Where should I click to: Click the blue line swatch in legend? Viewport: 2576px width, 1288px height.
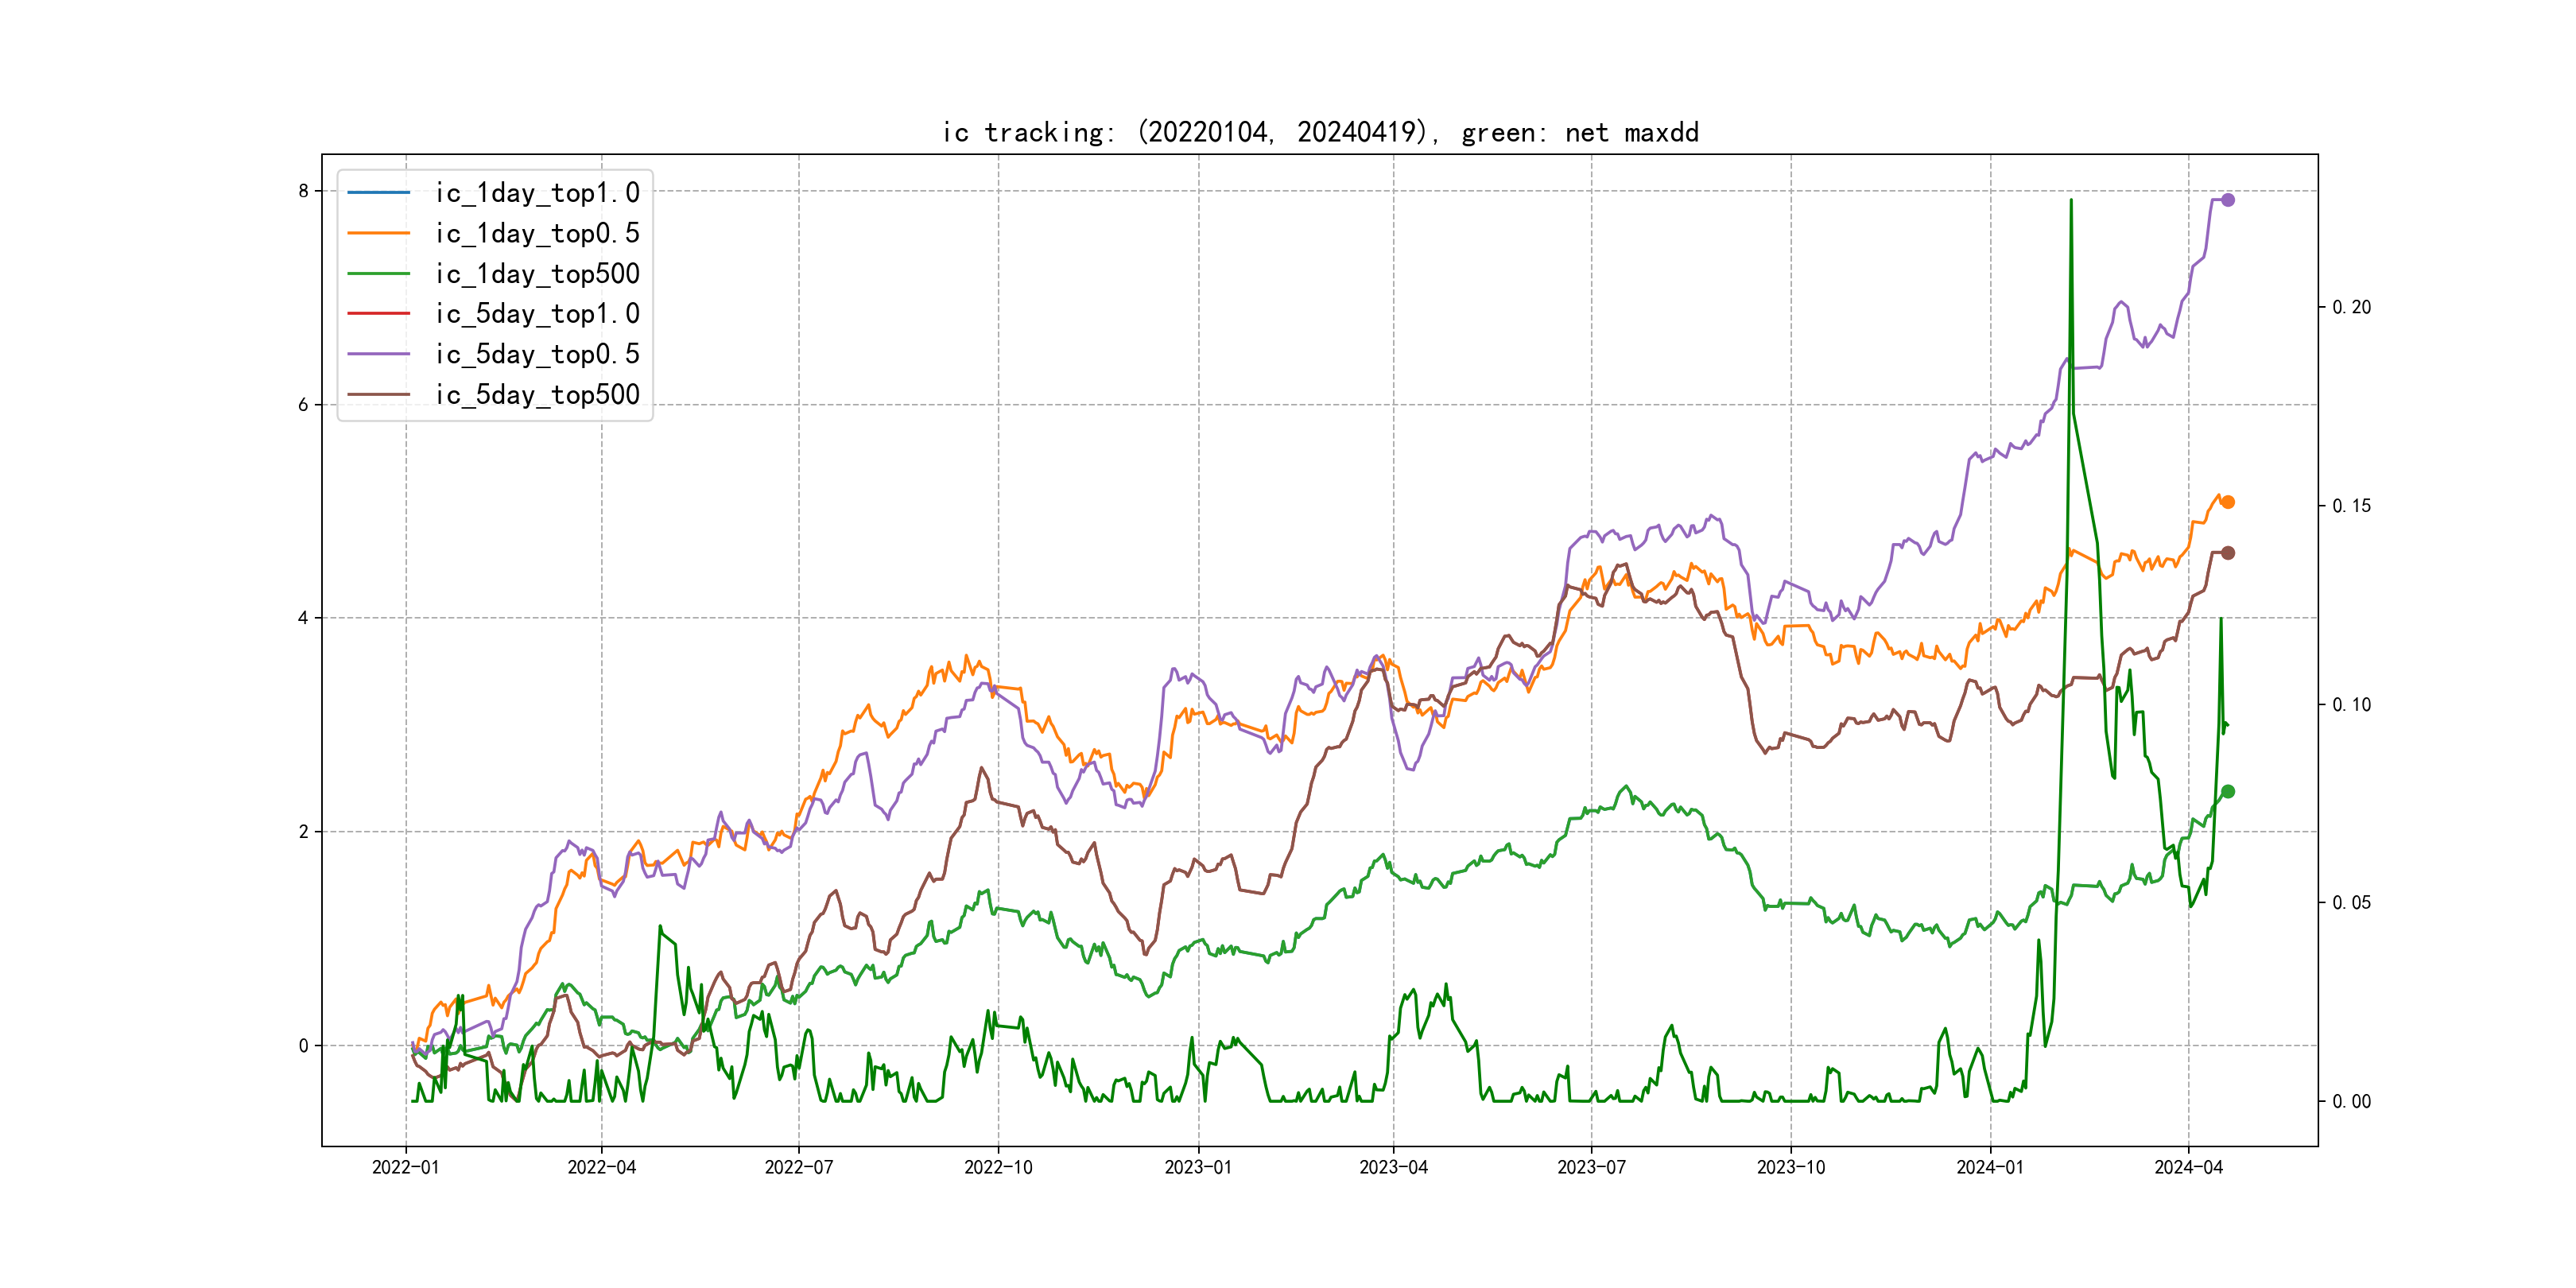point(378,192)
